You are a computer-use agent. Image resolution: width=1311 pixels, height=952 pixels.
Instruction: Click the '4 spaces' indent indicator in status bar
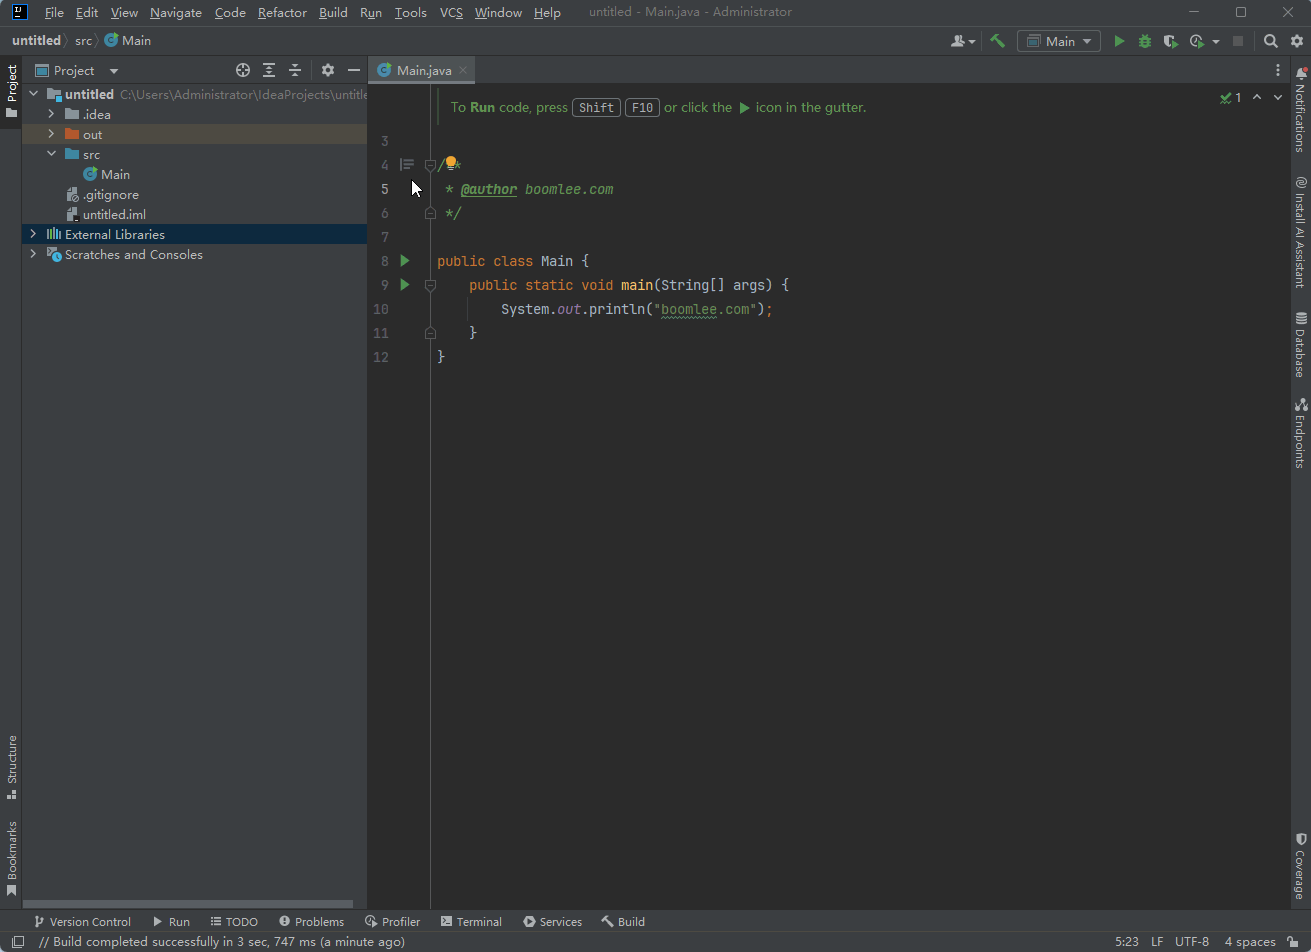tap(1250, 941)
